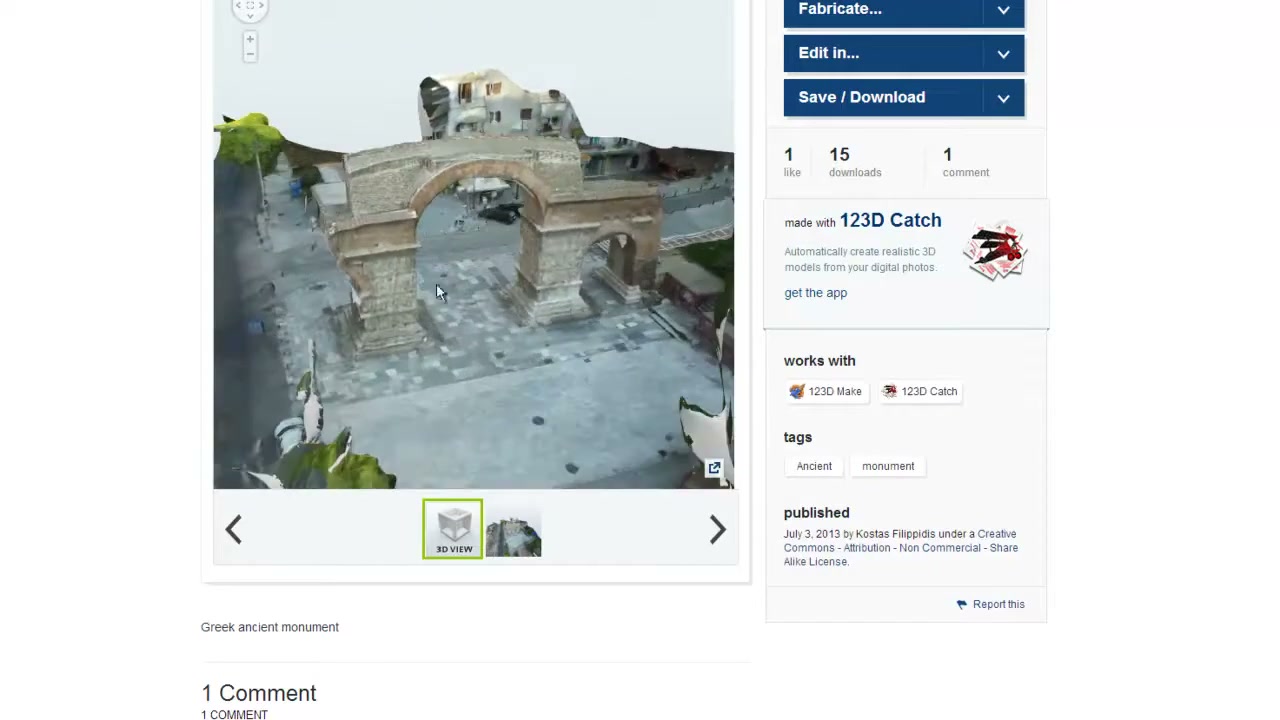Click the Greek ancient monument description
The height and width of the screenshot is (720, 1280).
pos(270,627)
